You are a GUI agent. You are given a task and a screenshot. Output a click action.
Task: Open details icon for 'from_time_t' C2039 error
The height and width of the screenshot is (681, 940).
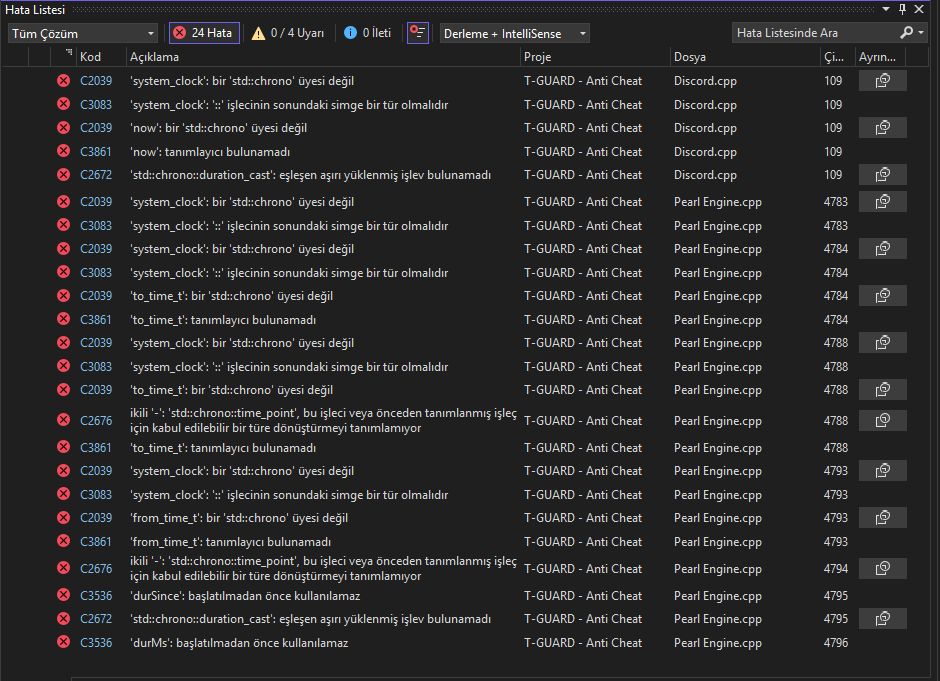point(882,518)
